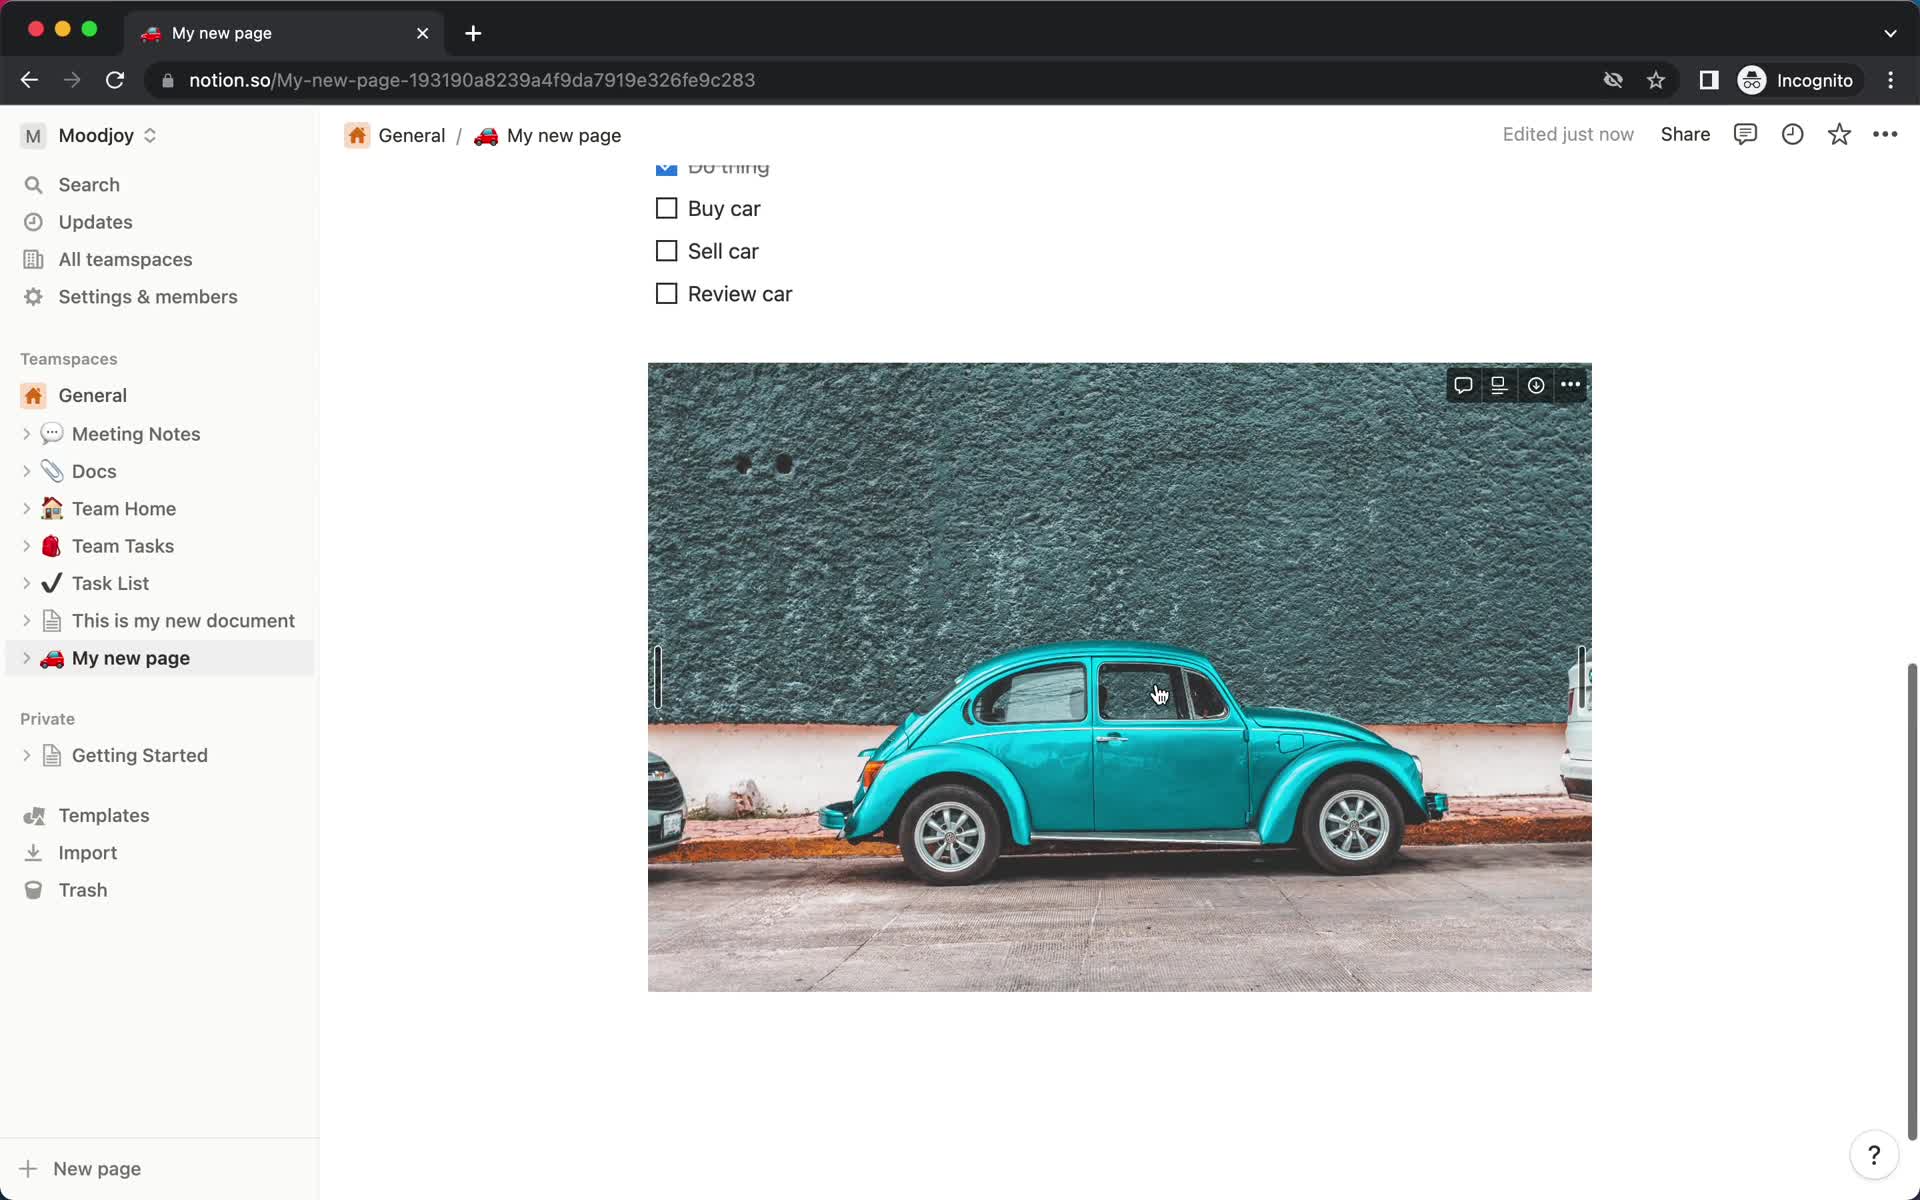
Task: Click the car image thumbnail
Action: tap(1120, 676)
